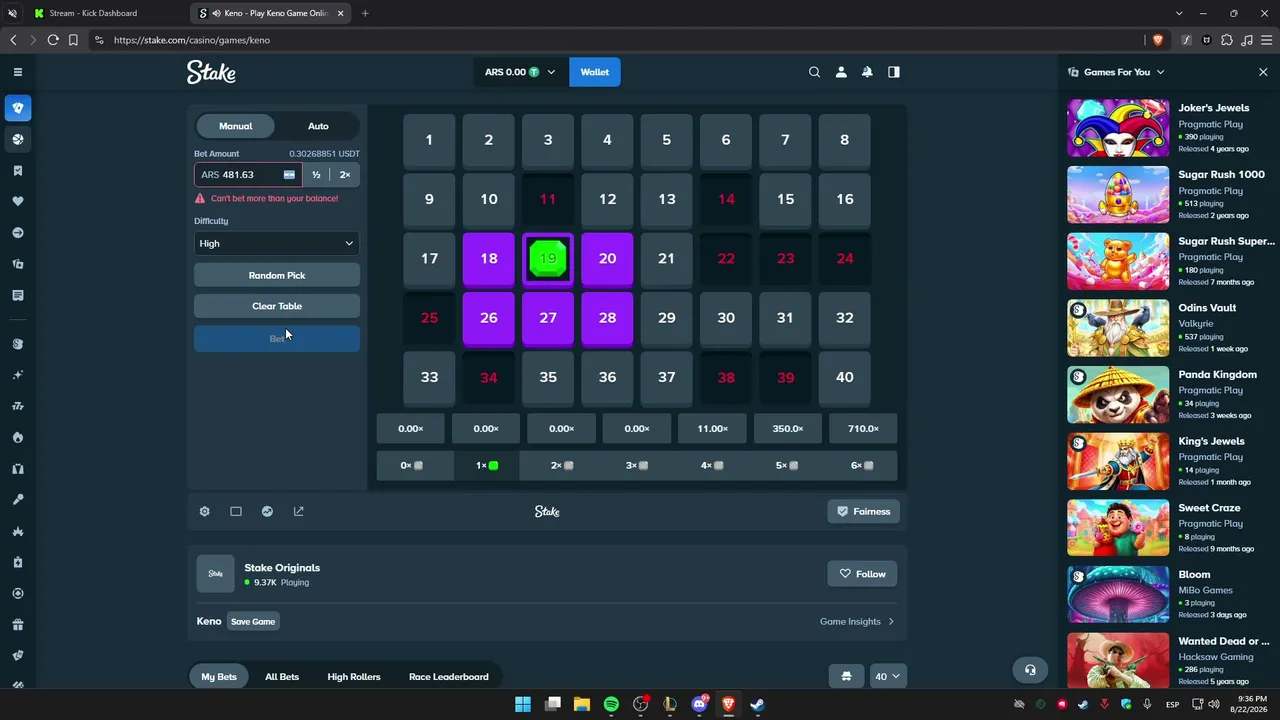Deselect Keno tile 26
Screen dimensions: 1280x720
(x=489, y=318)
